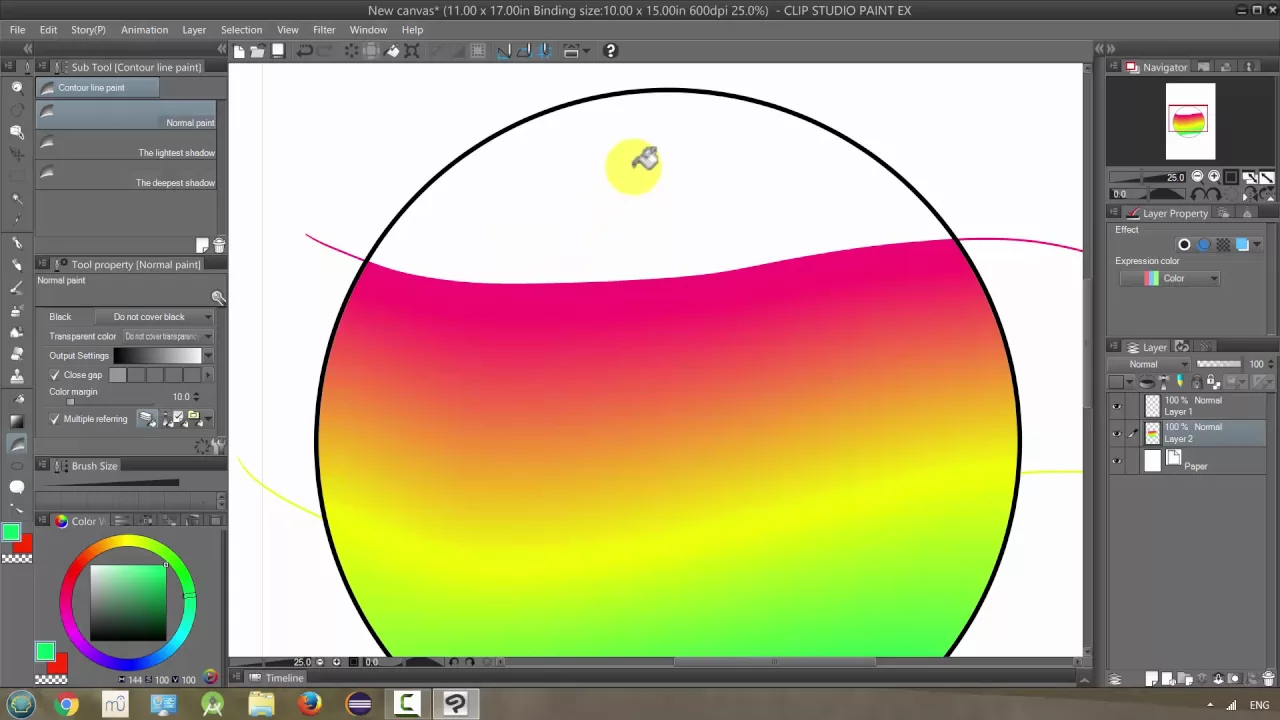1280x720 pixels.
Task: Click the Snap to grid icon
Action: pyautogui.click(x=545, y=51)
